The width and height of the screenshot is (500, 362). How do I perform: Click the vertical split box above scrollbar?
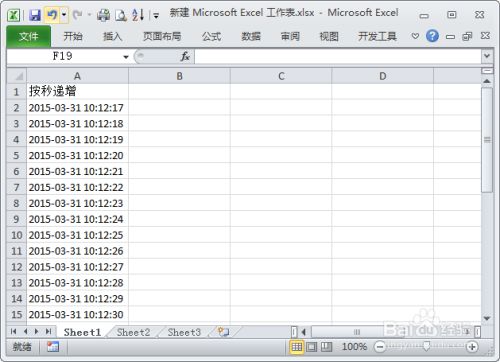coord(487,71)
